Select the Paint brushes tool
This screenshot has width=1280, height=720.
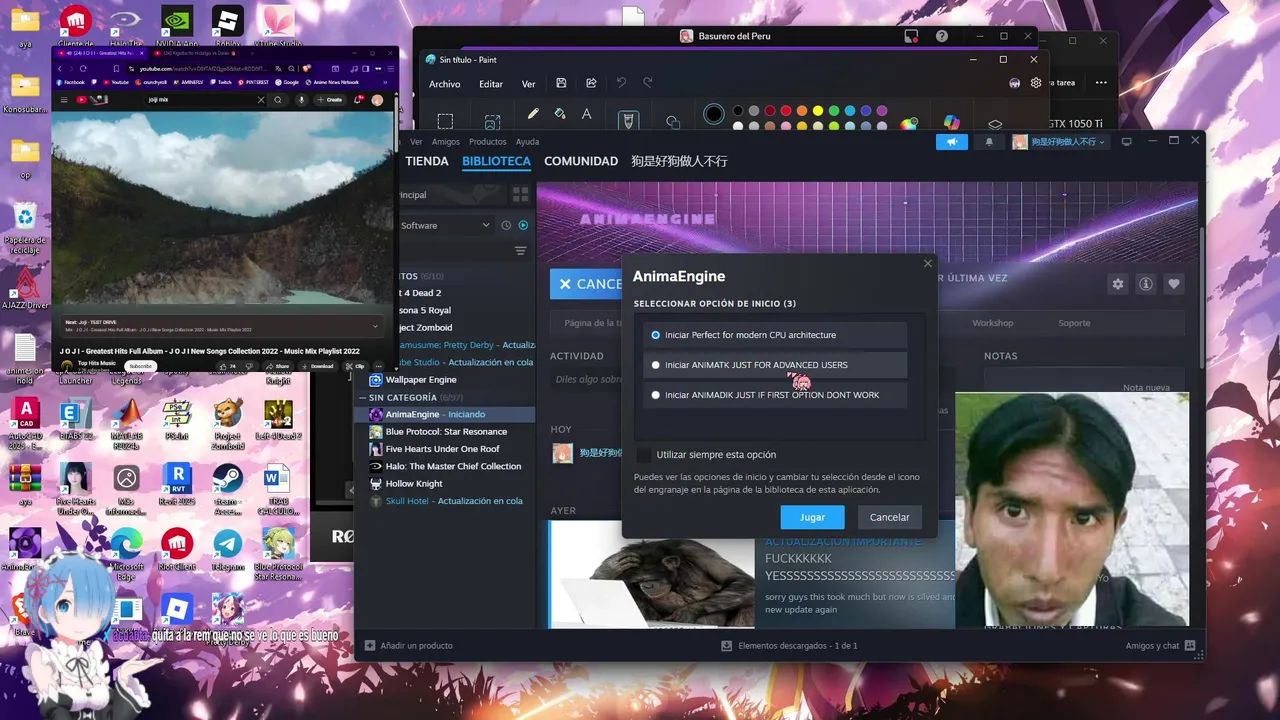click(x=628, y=120)
